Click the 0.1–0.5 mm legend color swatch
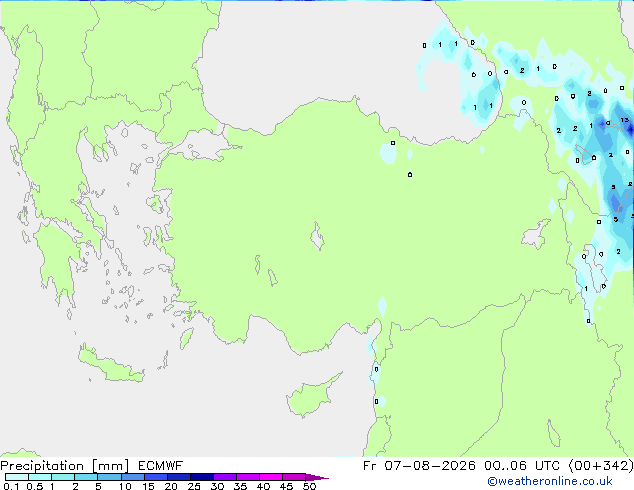Viewport: 634px width, 490px height. (x=17, y=477)
